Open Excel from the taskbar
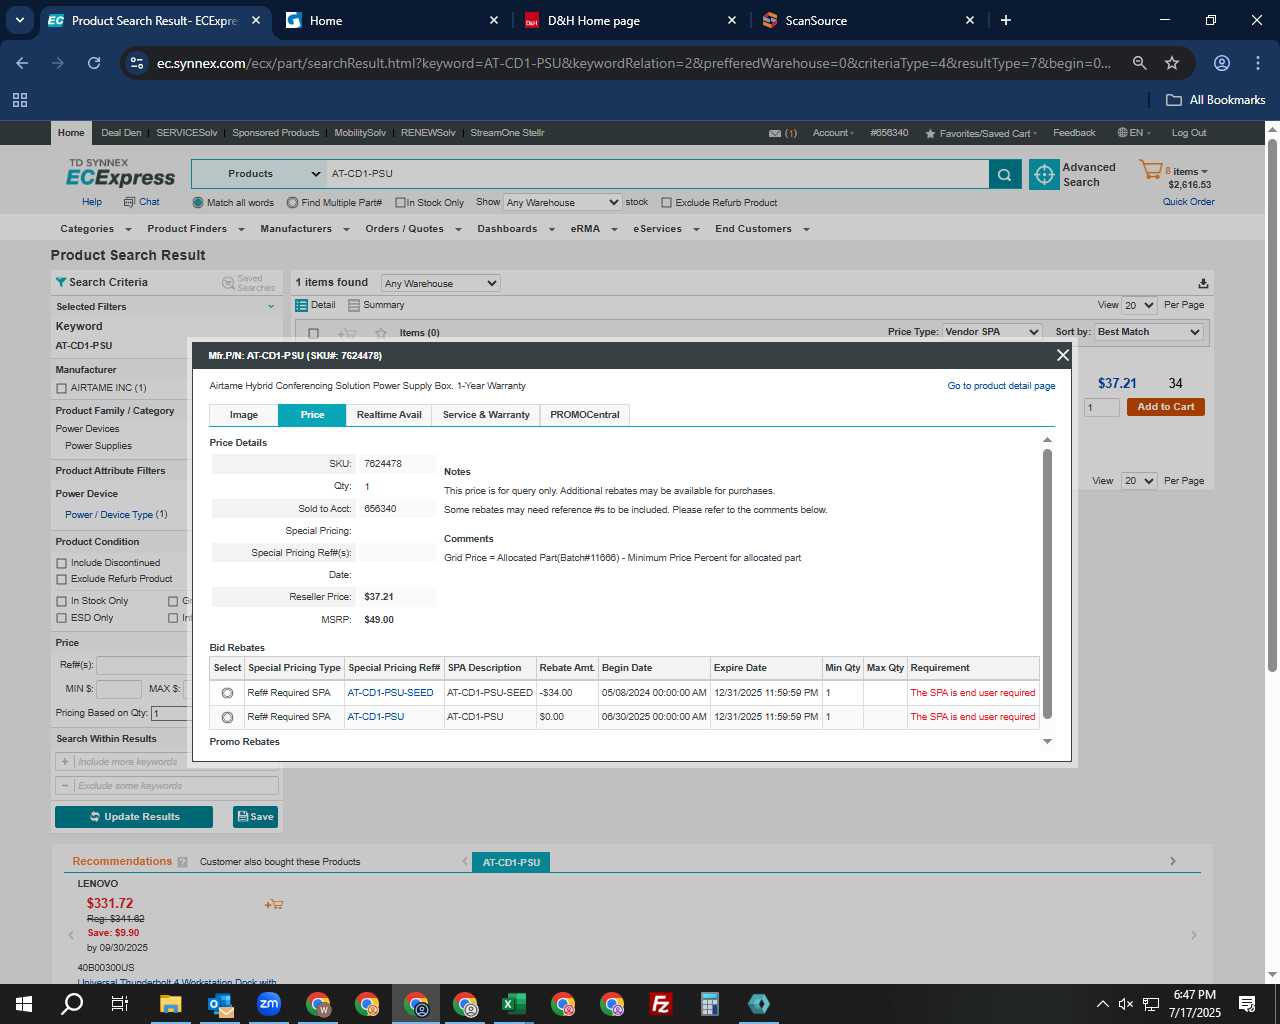 click(514, 1004)
